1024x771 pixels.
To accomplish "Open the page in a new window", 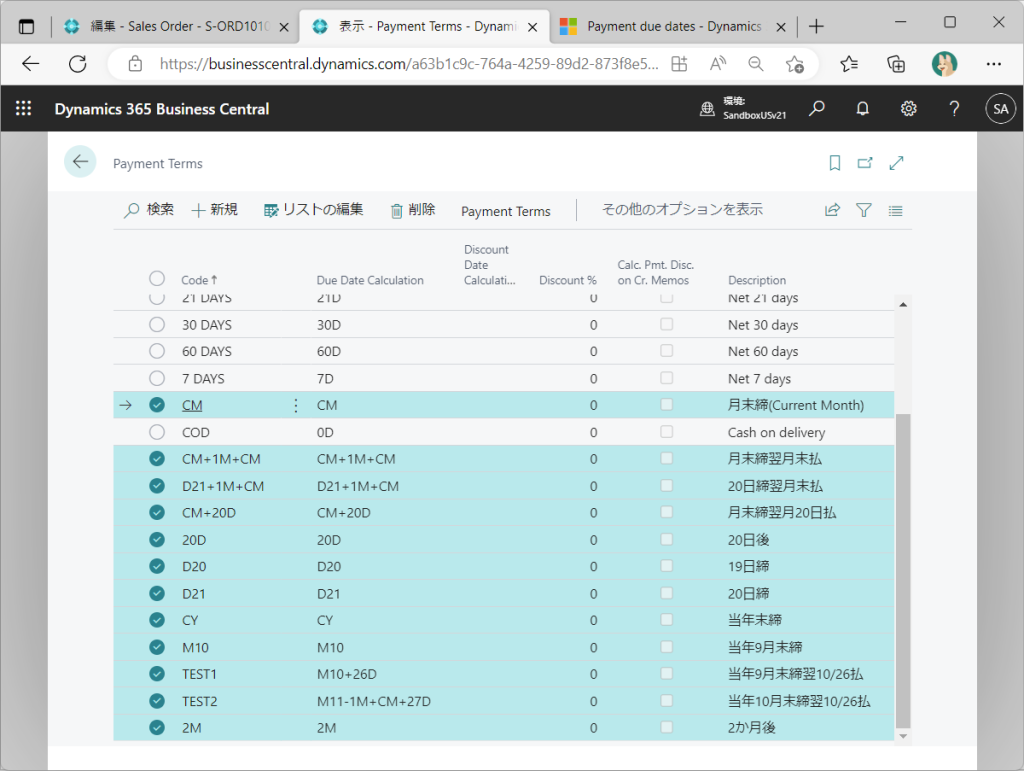I will tap(865, 163).
